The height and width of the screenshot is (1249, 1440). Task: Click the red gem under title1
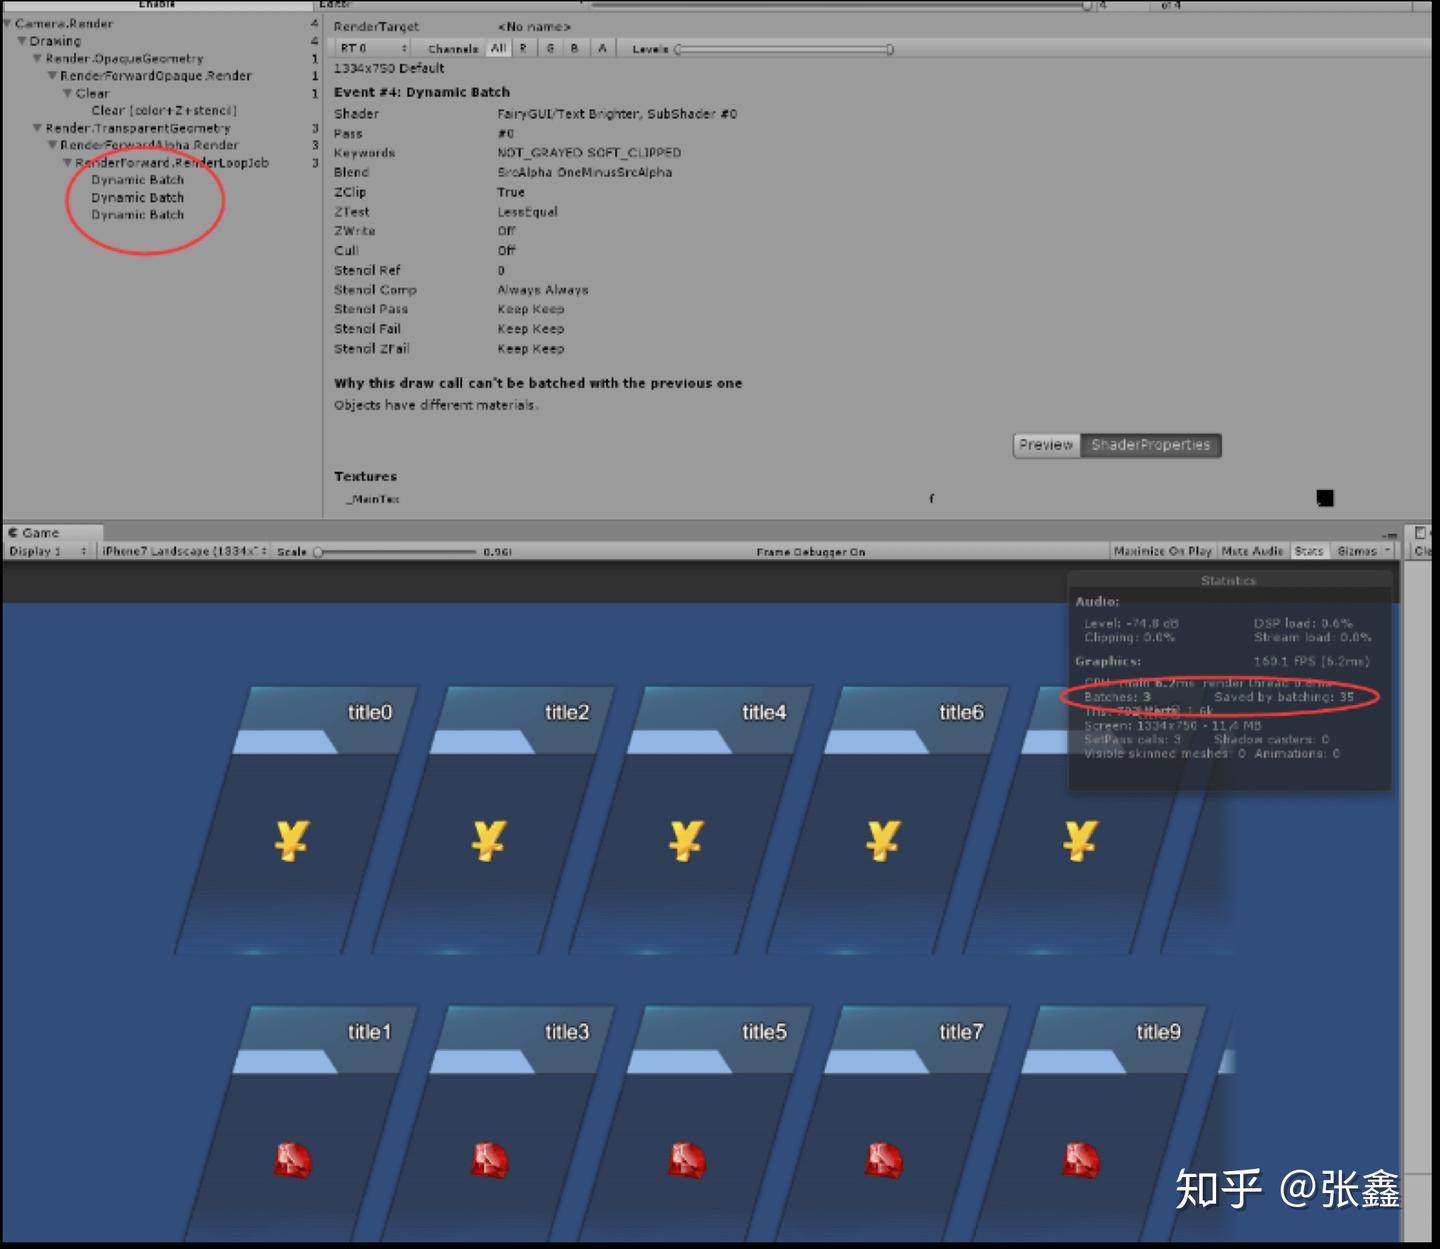293,1160
